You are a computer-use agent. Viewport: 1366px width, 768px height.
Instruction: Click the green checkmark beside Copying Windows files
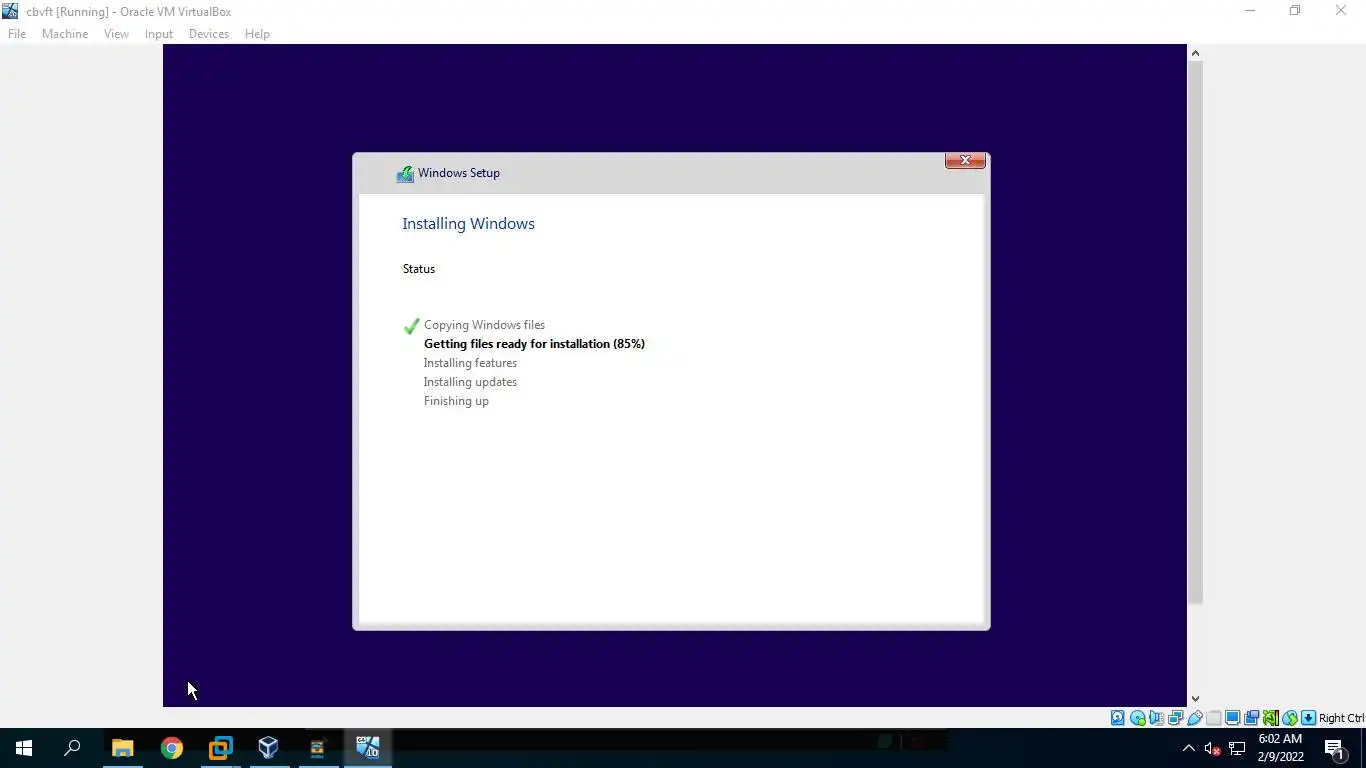pyautogui.click(x=411, y=326)
